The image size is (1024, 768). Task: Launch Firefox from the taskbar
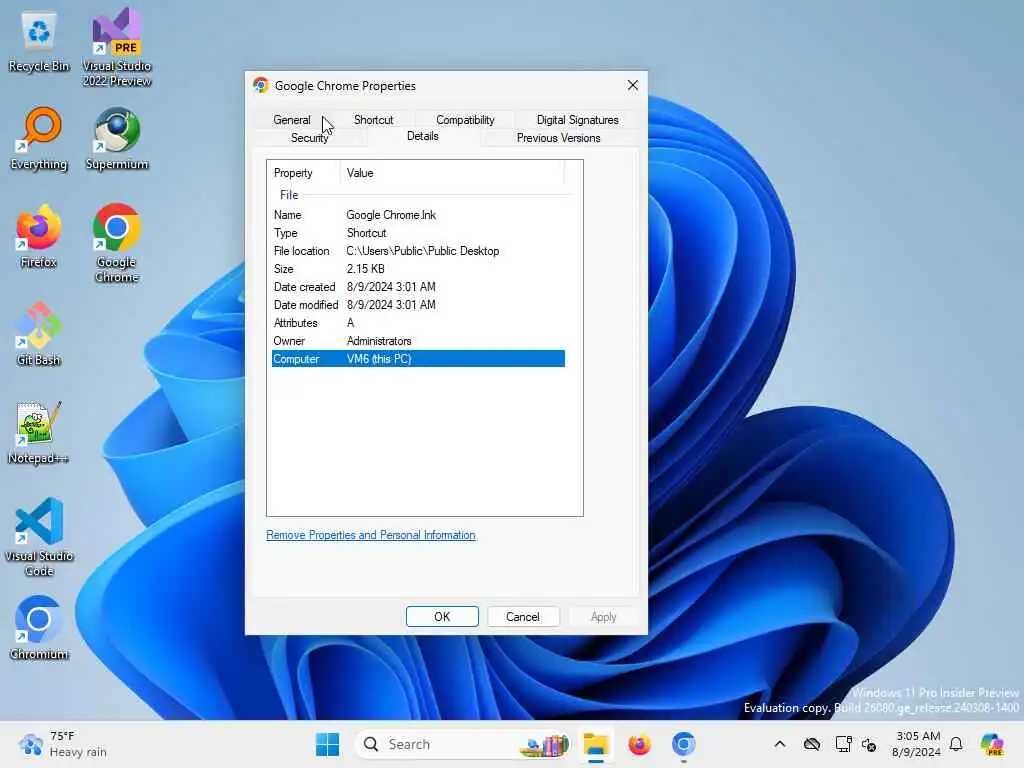[x=639, y=744]
